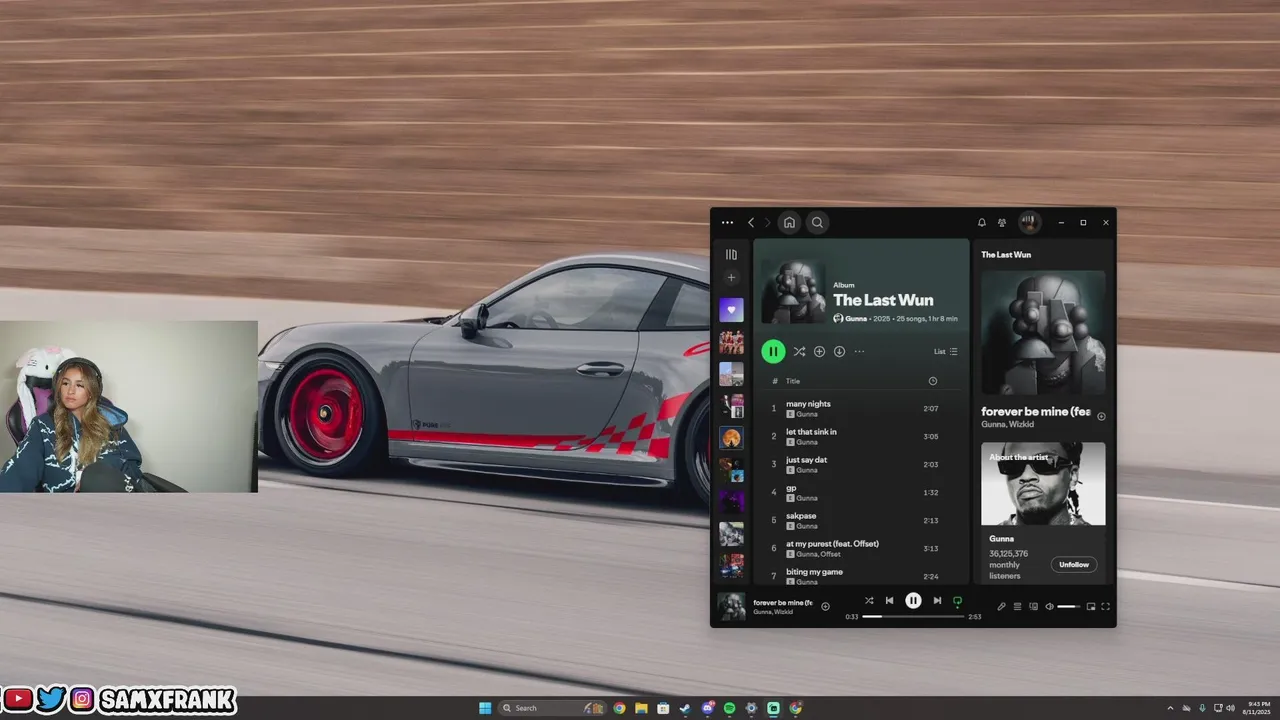Image resolution: width=1280 pixels, height=720 pixels.
Task: Open now-playing cover art in bottom bar
Action: [731, 606]
